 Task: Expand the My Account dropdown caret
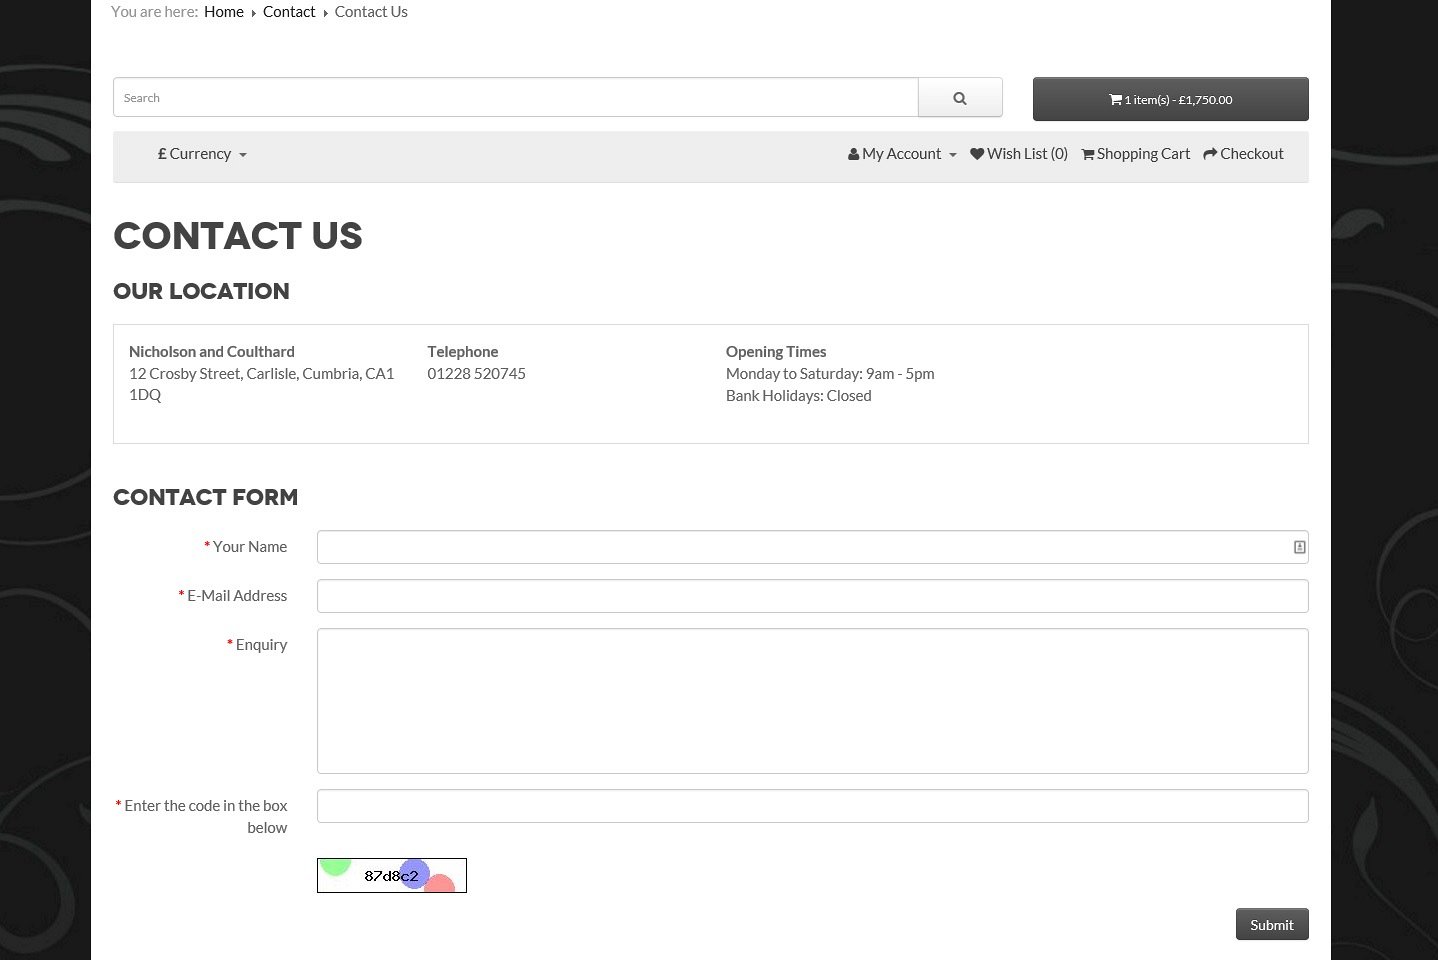coord(952,155)
